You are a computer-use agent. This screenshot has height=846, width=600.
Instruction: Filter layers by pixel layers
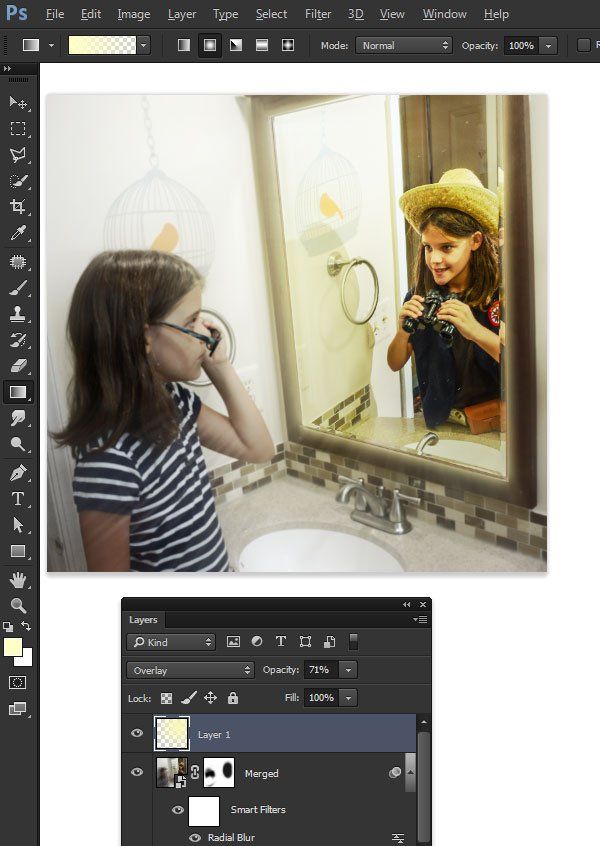[x=233, y=642]
